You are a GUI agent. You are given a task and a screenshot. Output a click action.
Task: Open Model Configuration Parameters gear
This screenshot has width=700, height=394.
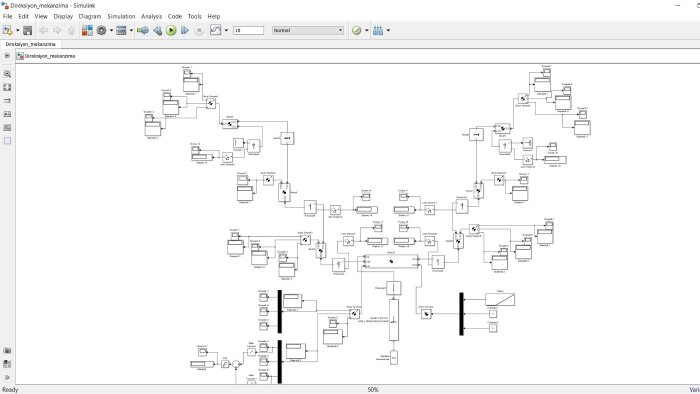click(x=102, y=30)
